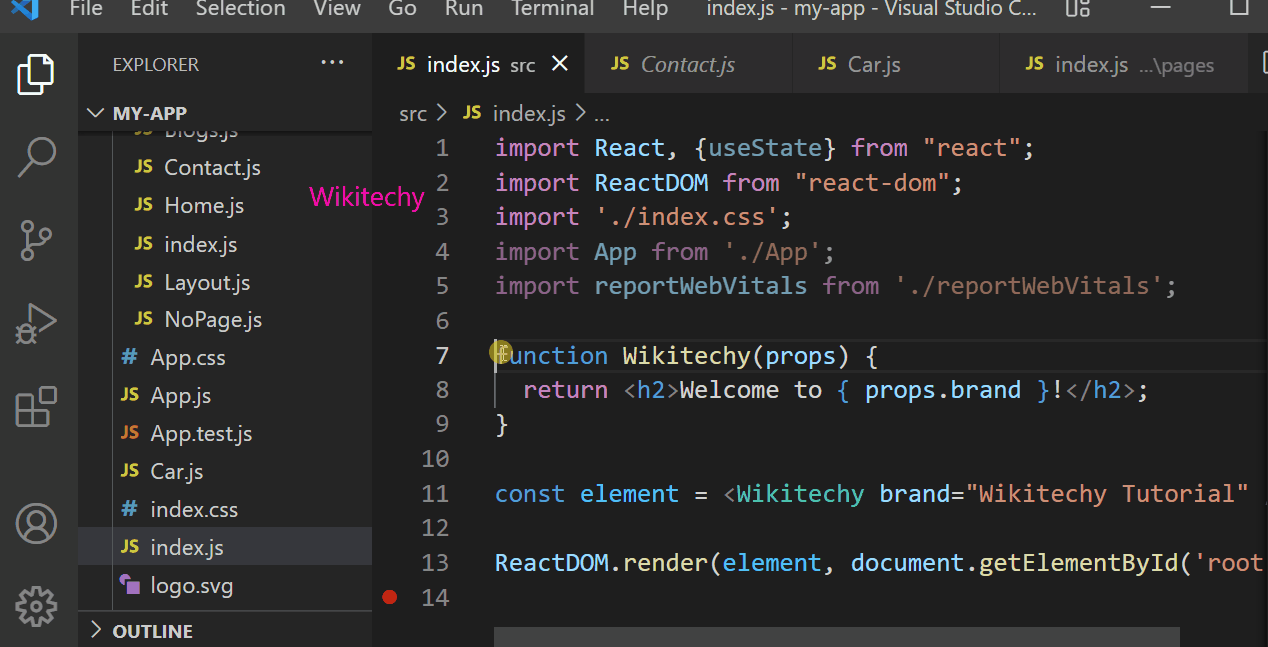Switch to the Car.js tab

(877, 63)
